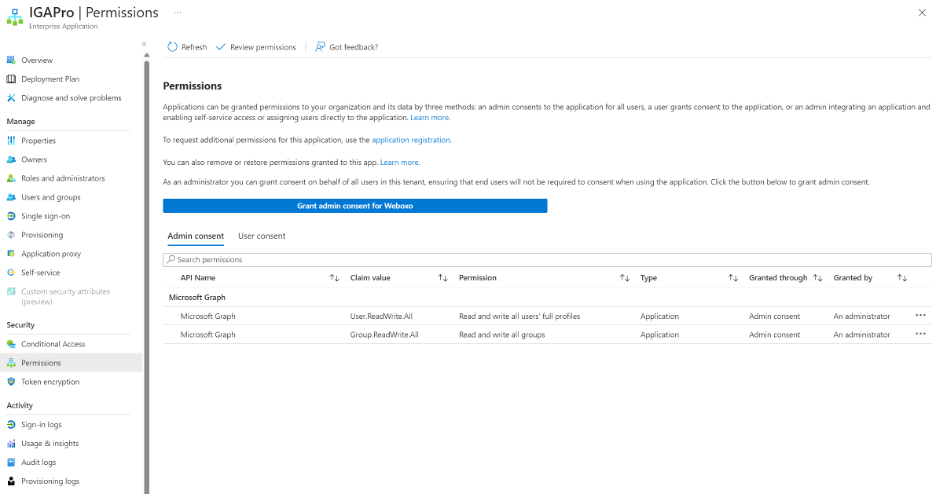Open Conditional Access menu item

click(53, 344)
